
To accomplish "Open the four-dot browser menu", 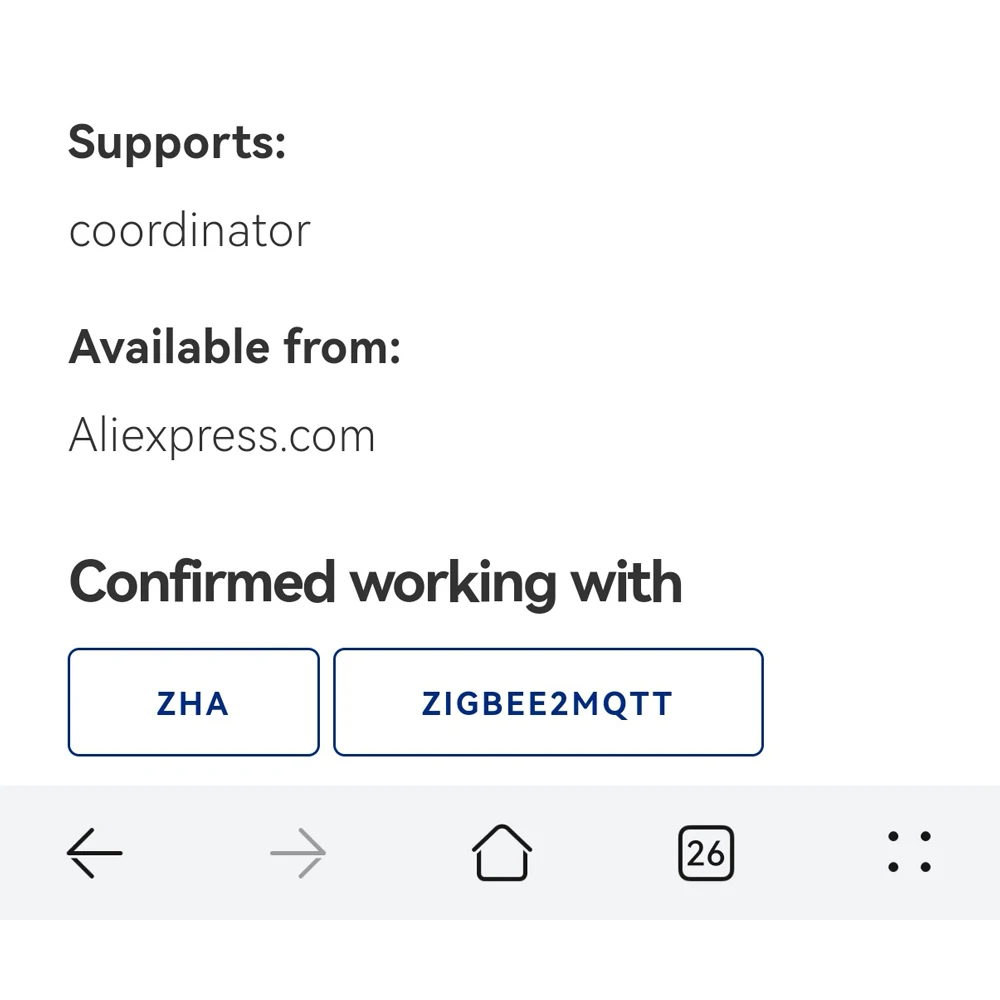I will tap(909, 853).
